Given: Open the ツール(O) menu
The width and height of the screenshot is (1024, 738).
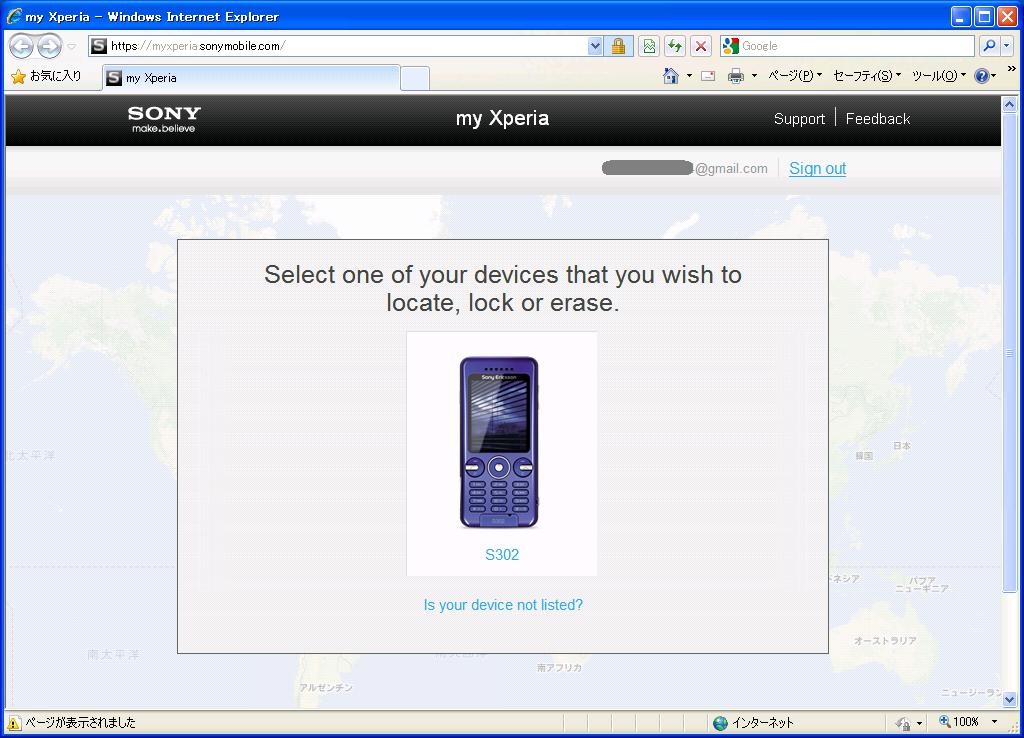Looking at the screenshot, I should click(939, 76).
